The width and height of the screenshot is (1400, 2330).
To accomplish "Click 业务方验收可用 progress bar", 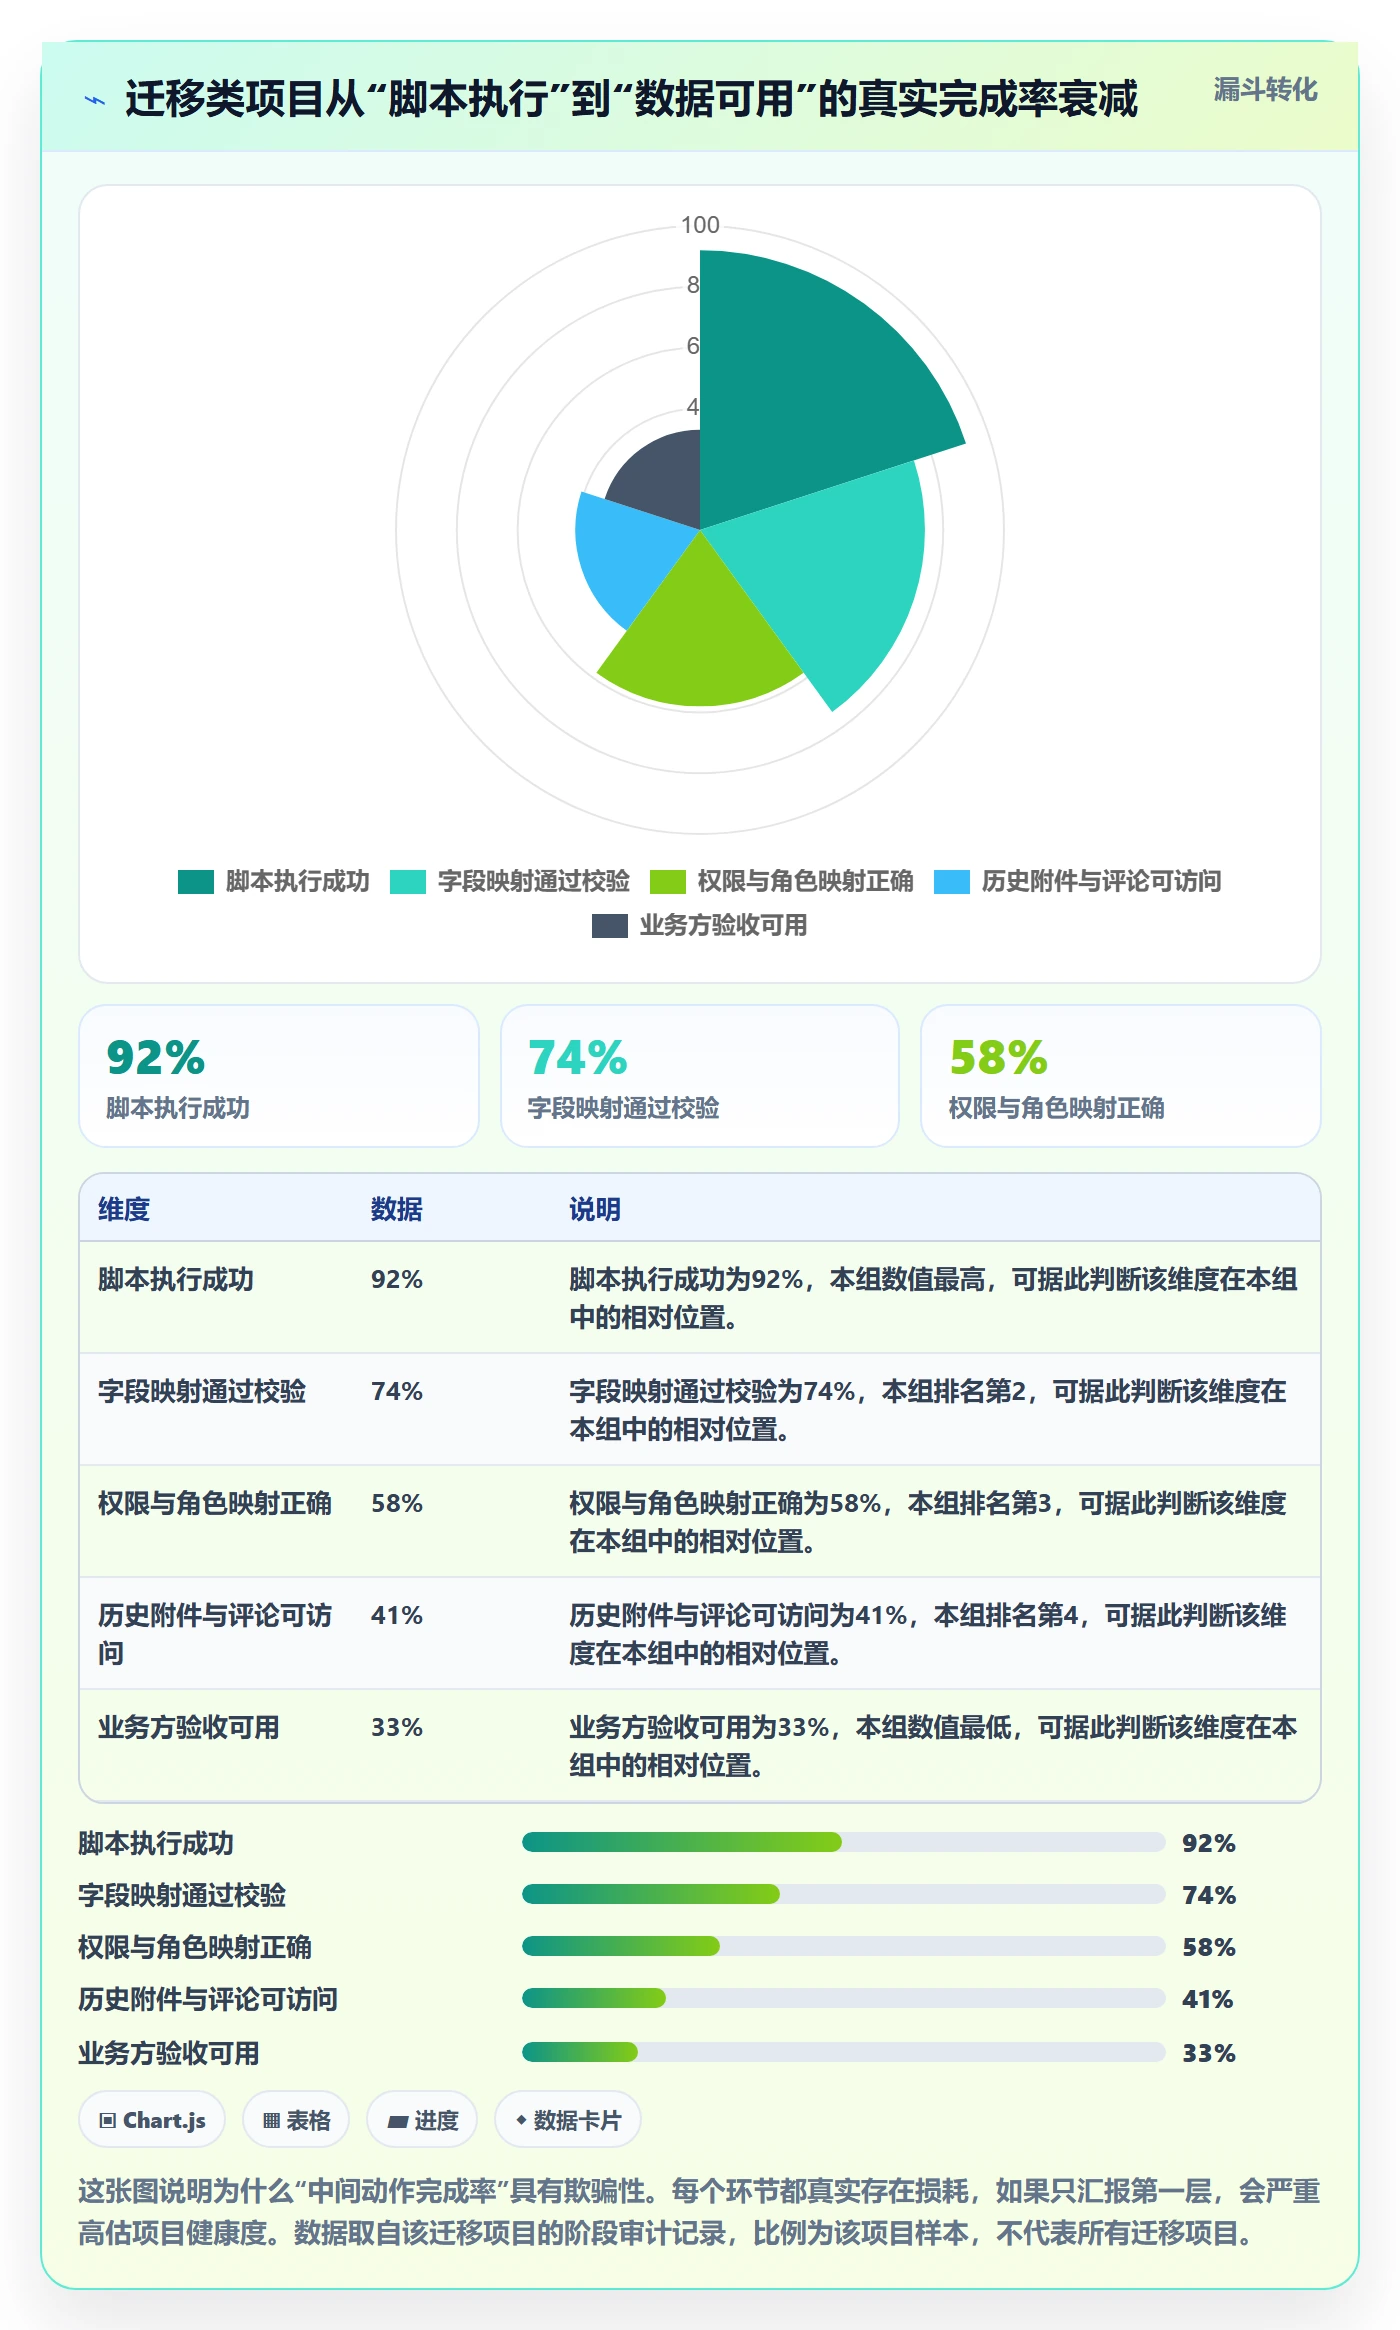I will 843,2052.
